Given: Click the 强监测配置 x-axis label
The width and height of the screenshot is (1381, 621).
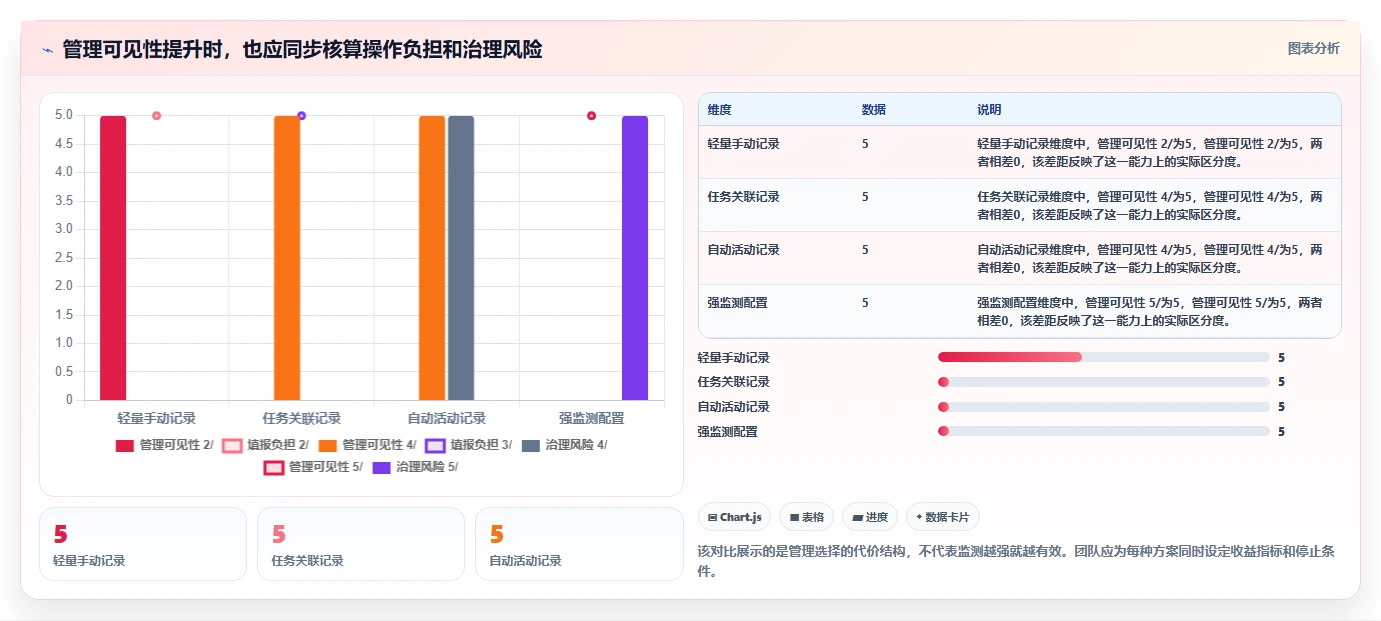Looking at the screenshot, I should tap(591, 418).
